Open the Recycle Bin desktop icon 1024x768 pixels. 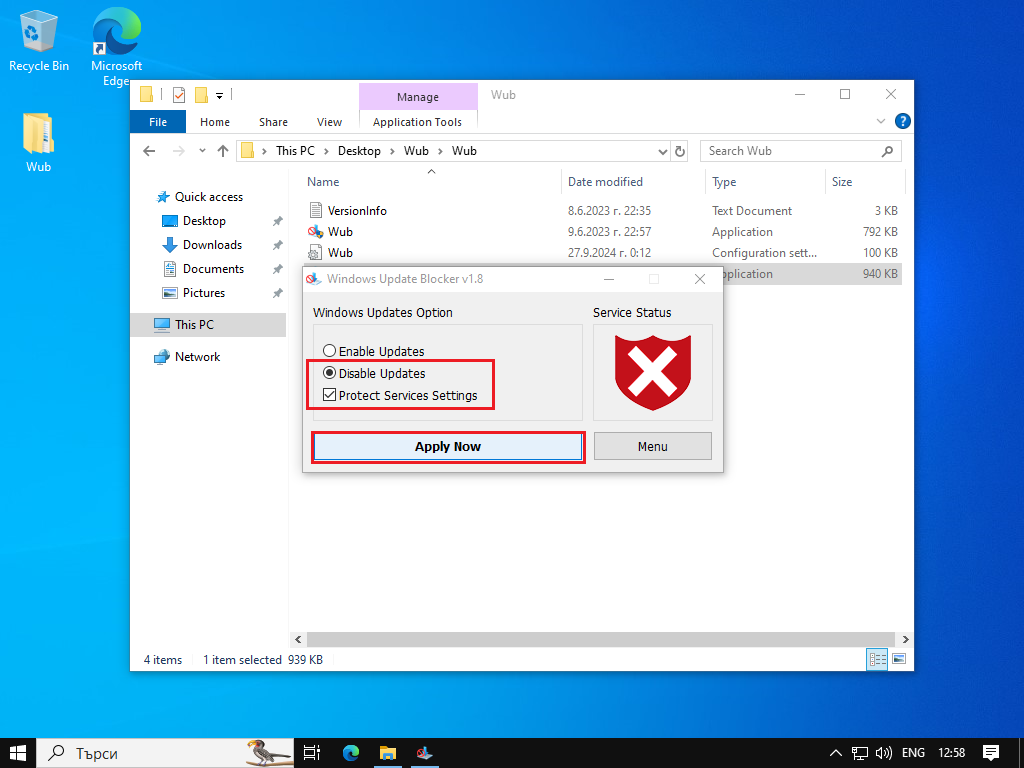(39, 40)
